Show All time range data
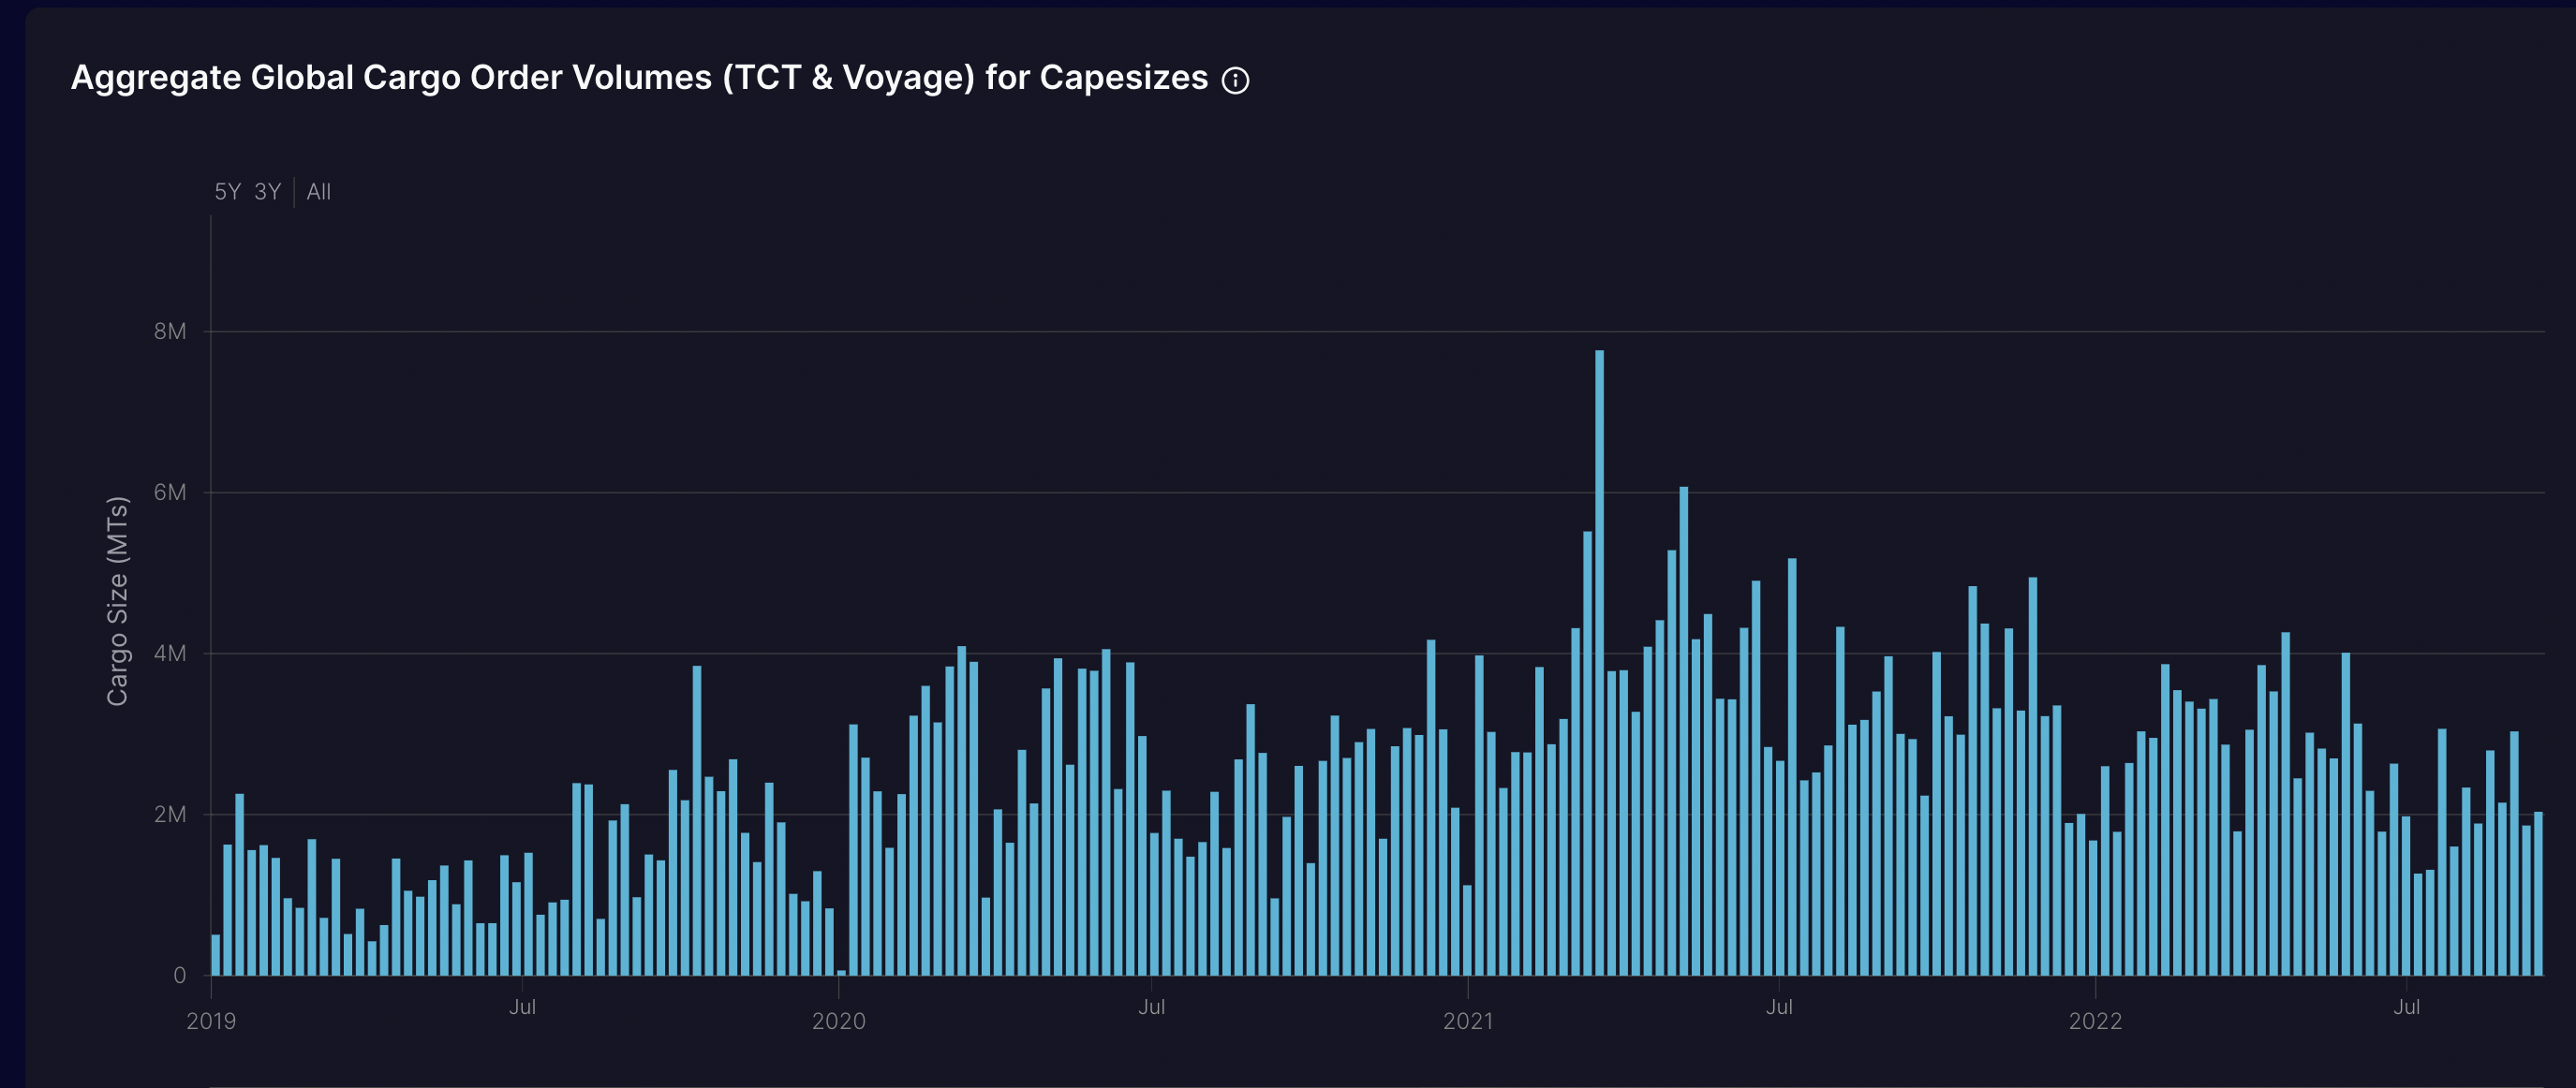The height and width of the screenshot is (1088, 2576). tap(318, 192)
